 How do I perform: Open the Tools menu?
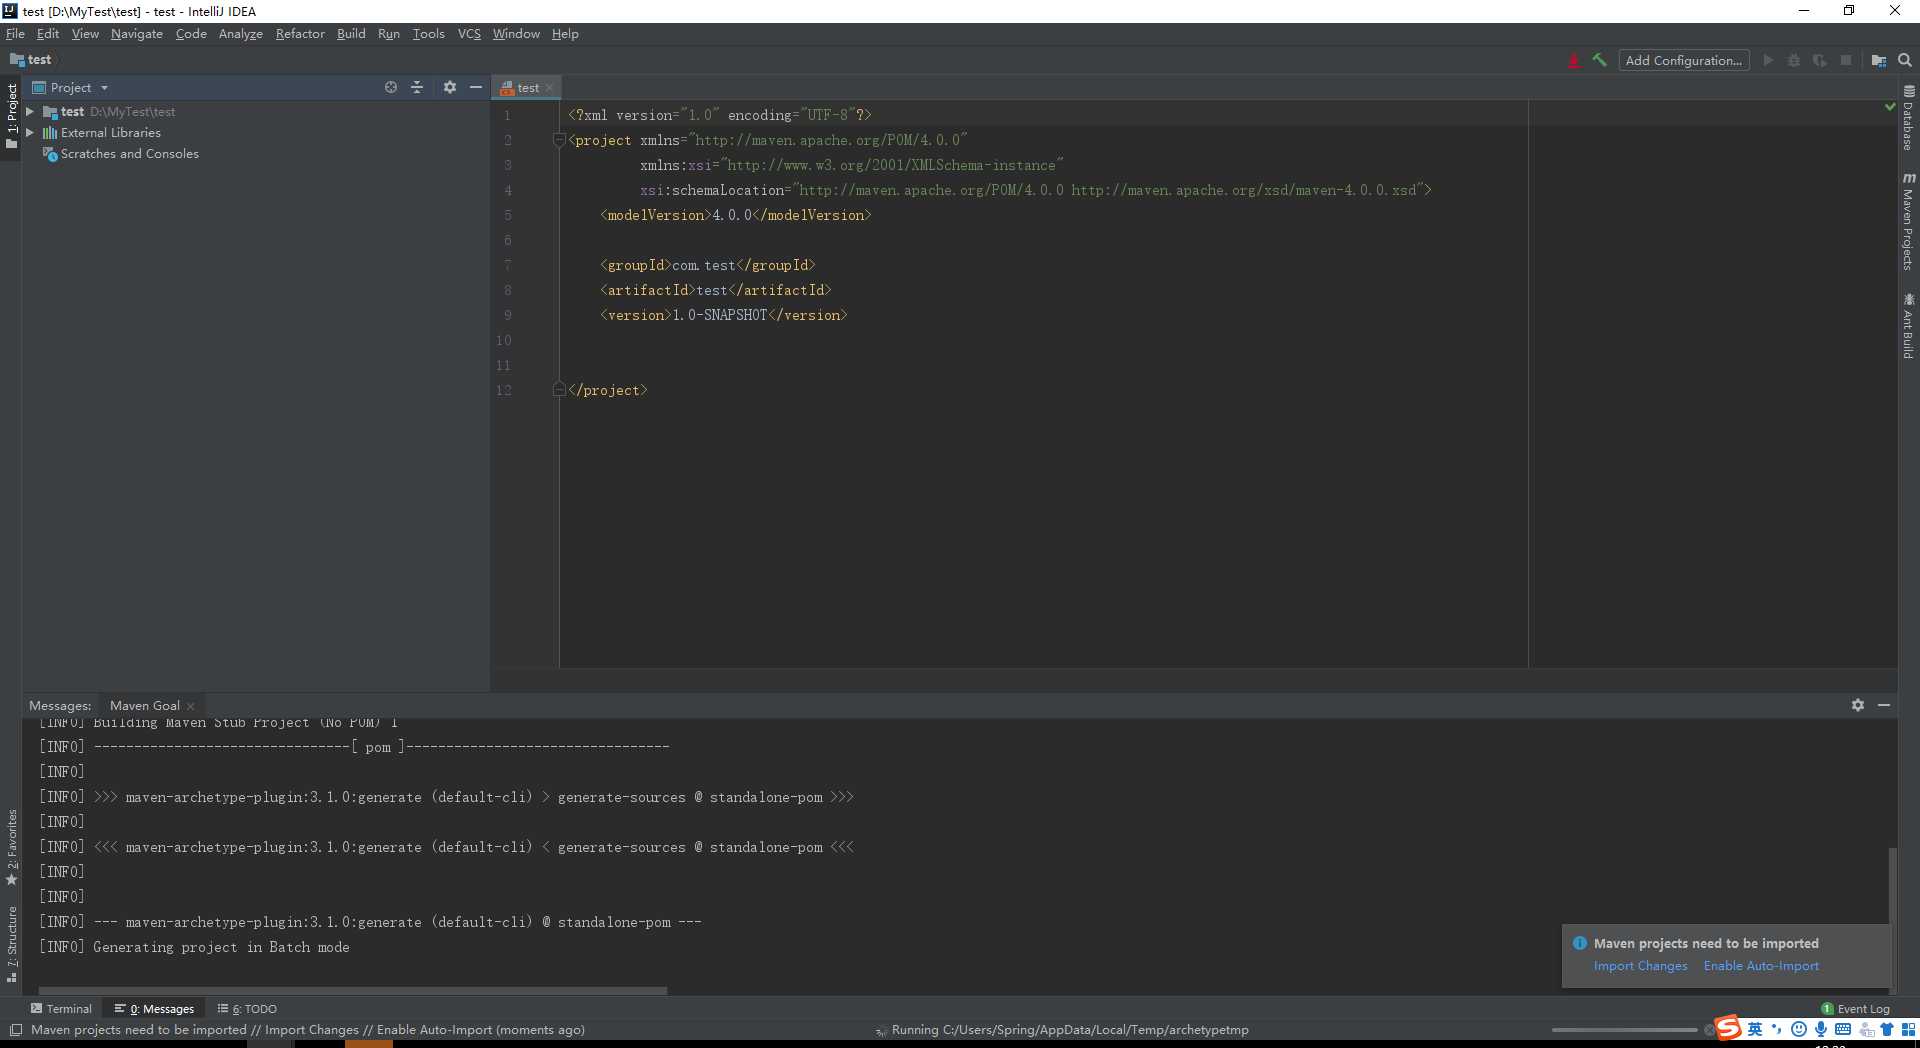429,34
